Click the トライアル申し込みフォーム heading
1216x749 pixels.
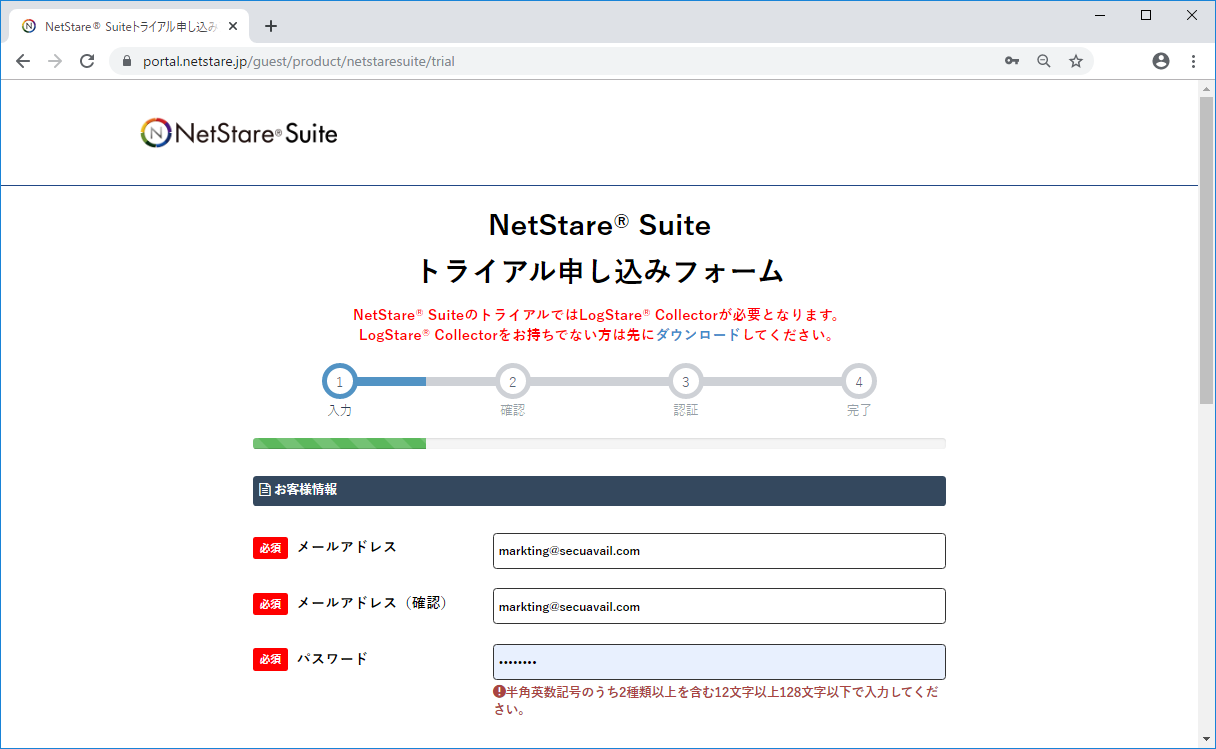pos(599,271)
